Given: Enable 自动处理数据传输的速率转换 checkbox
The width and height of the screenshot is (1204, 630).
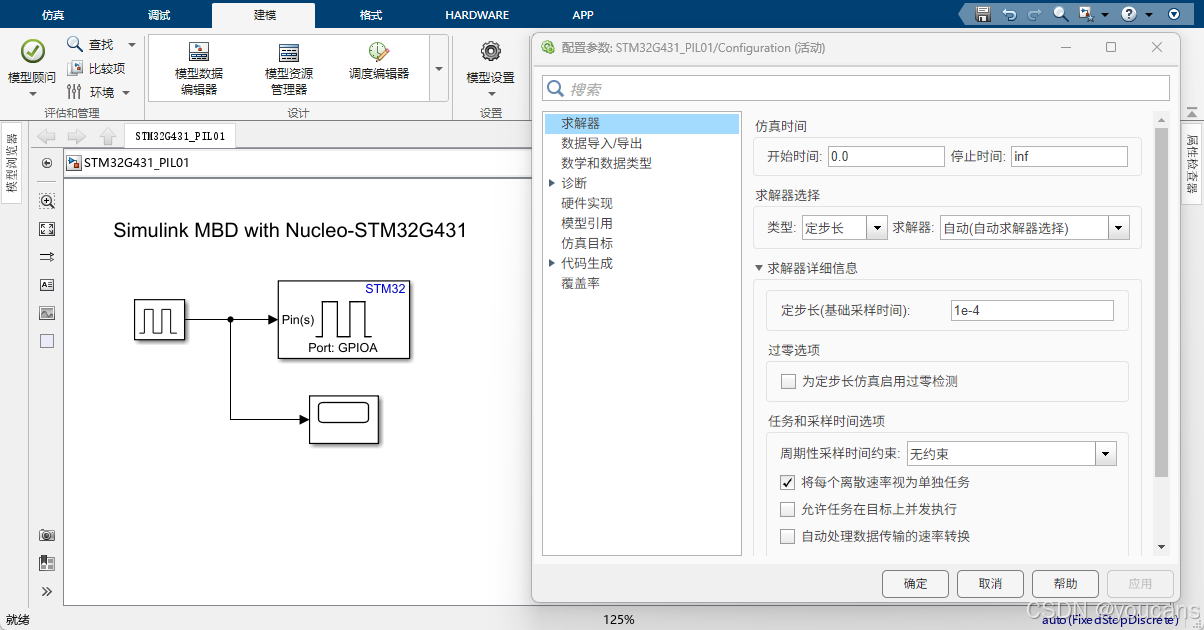Looking at the screenshot, I should coord(788,536).
